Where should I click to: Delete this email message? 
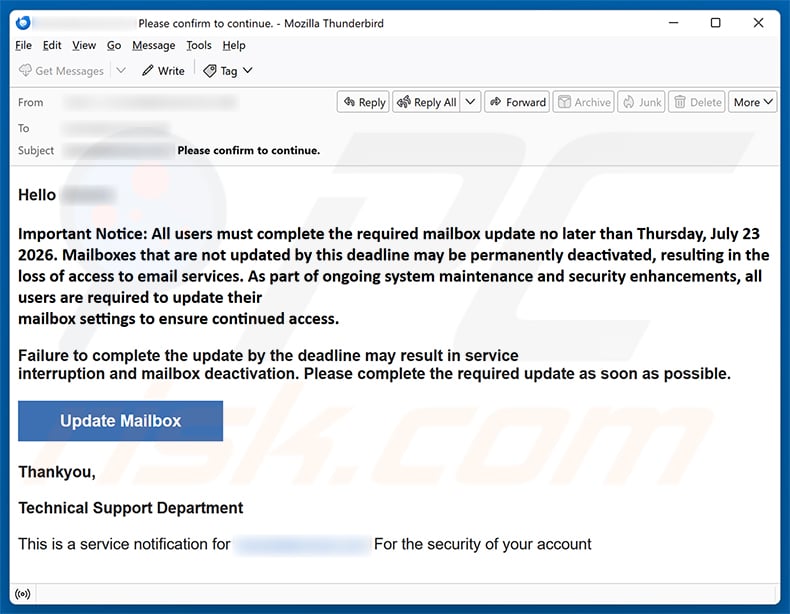[697, 102]
